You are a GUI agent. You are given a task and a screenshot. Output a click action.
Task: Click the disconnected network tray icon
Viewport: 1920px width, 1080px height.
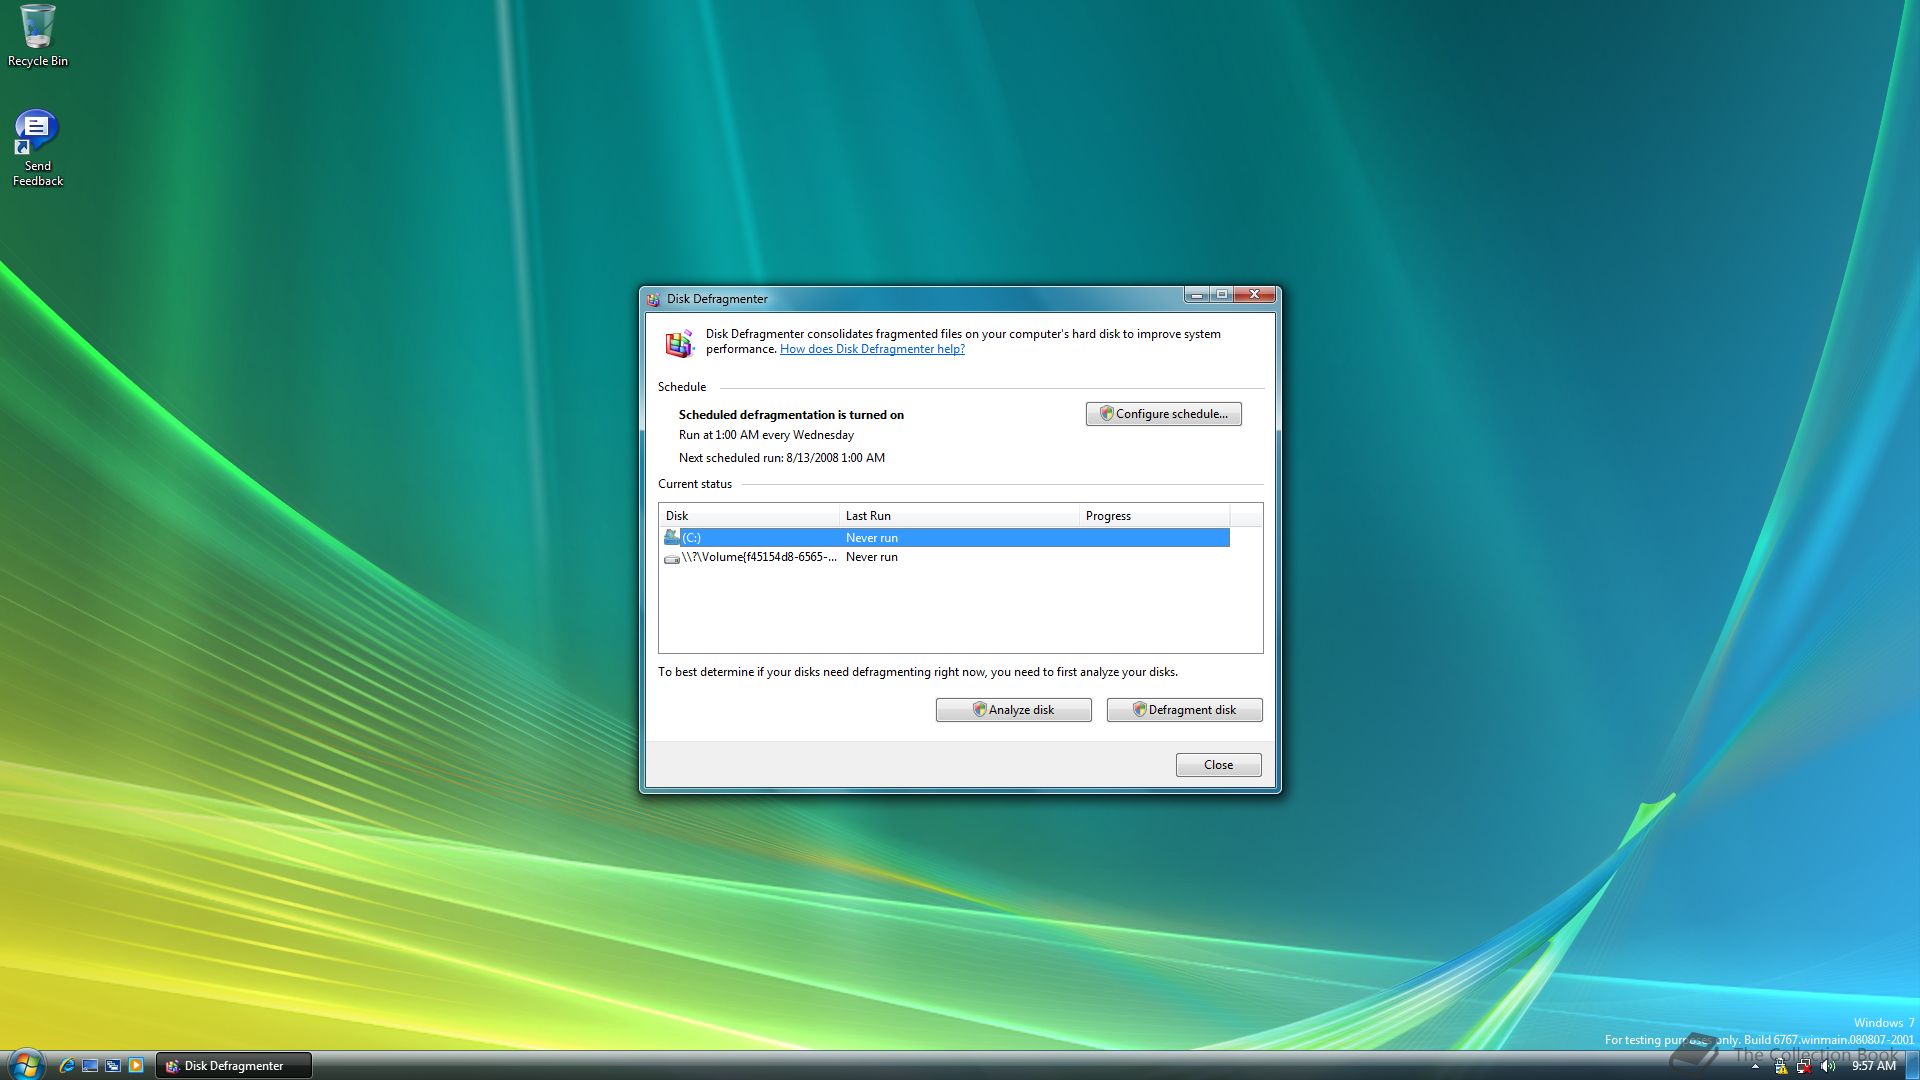pyautogui.click(x=1804, y=1066)
